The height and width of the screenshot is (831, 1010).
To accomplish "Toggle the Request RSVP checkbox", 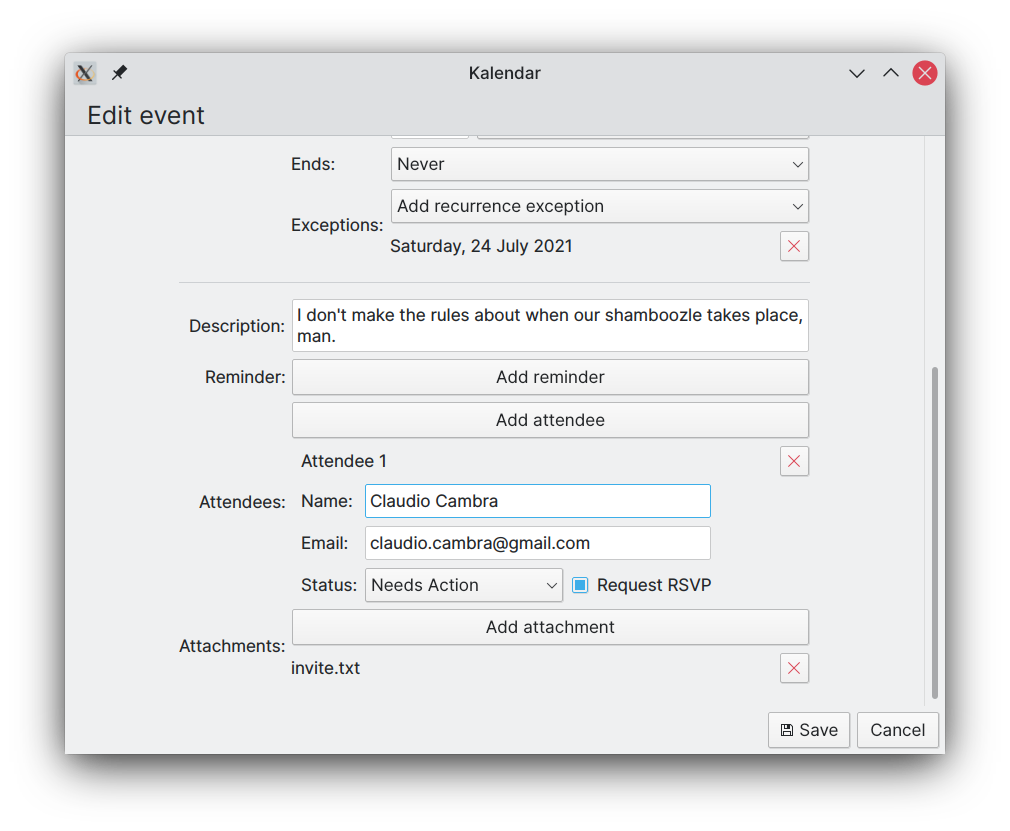I will pyautogui.click(x=580, y=585).
